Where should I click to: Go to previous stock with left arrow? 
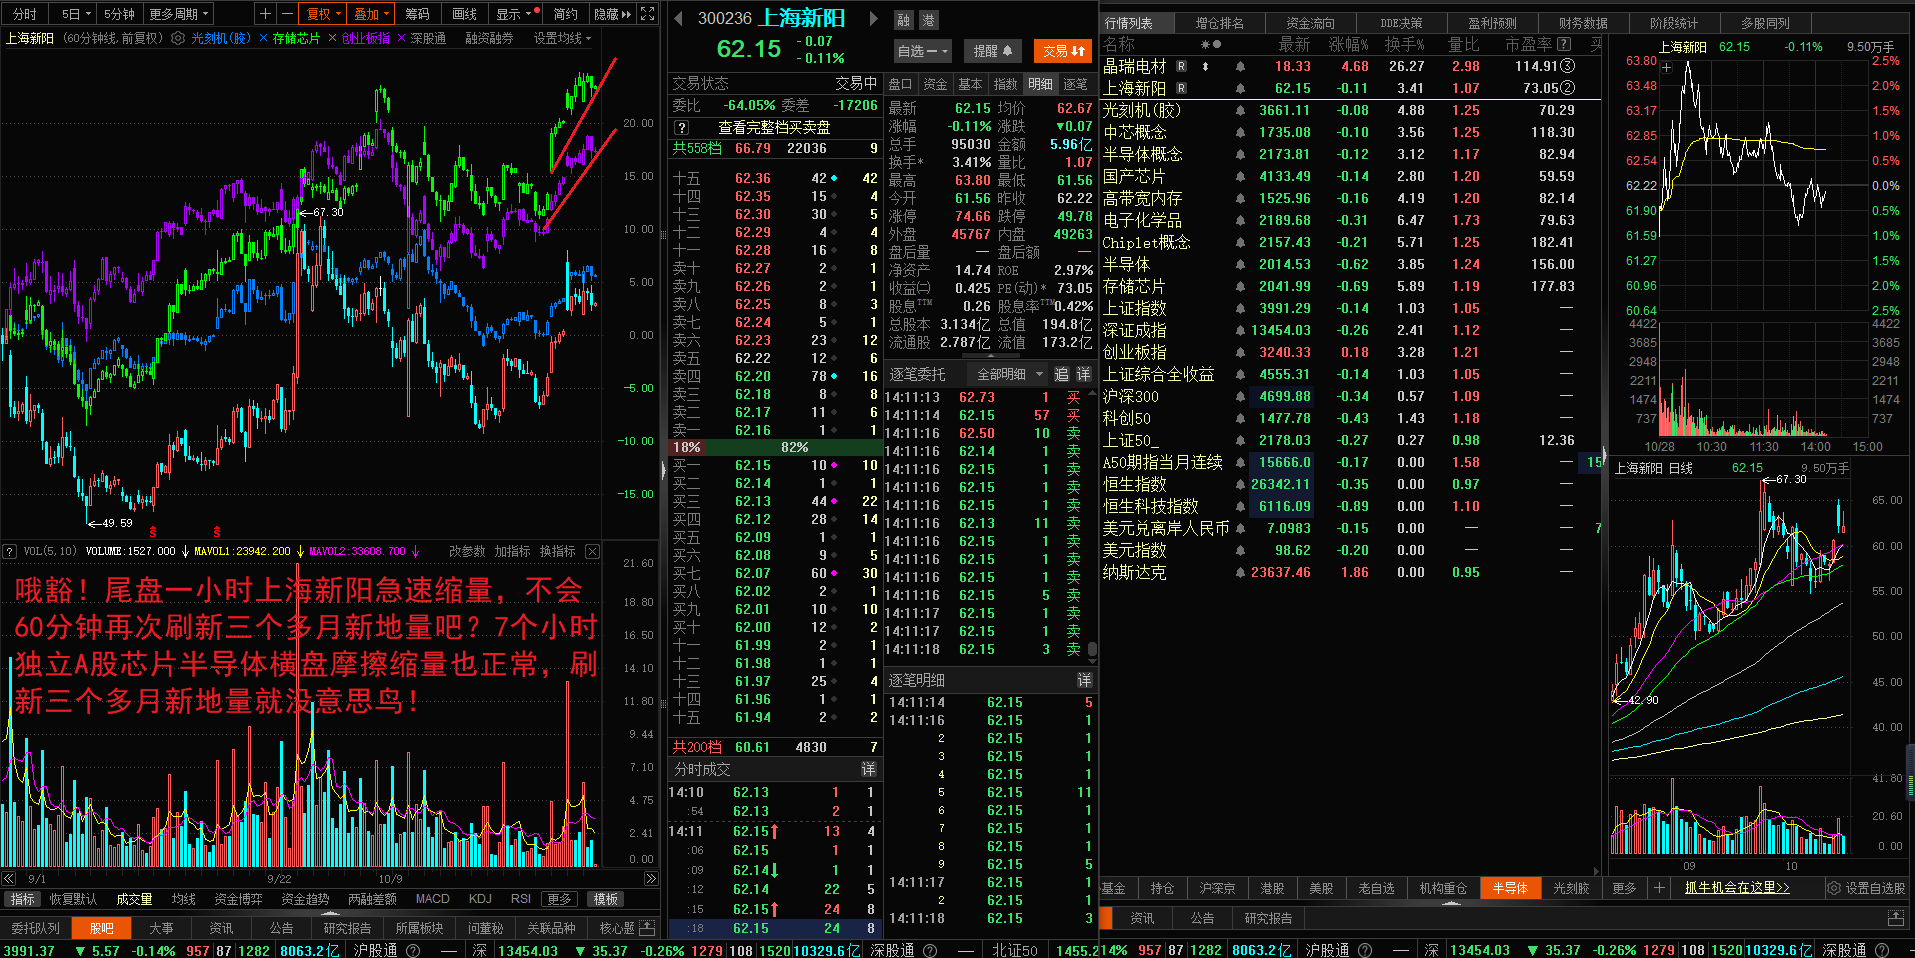678,18
